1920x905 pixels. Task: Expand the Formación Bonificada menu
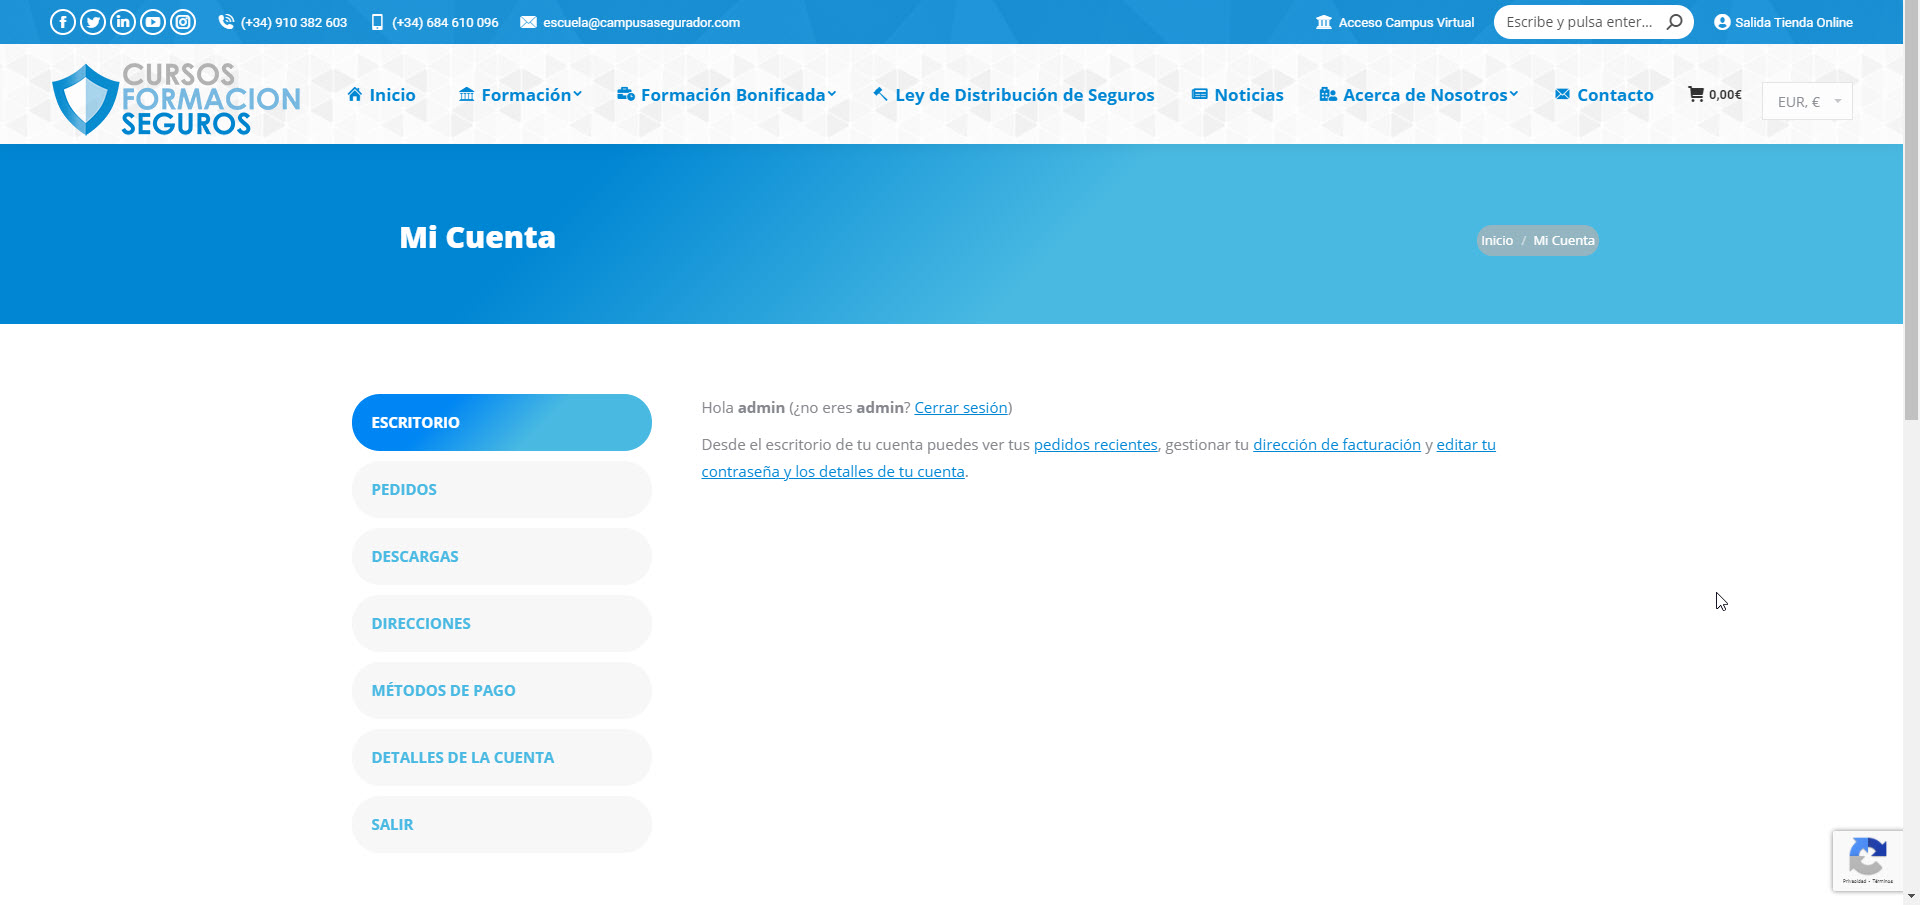coord(727,95)
